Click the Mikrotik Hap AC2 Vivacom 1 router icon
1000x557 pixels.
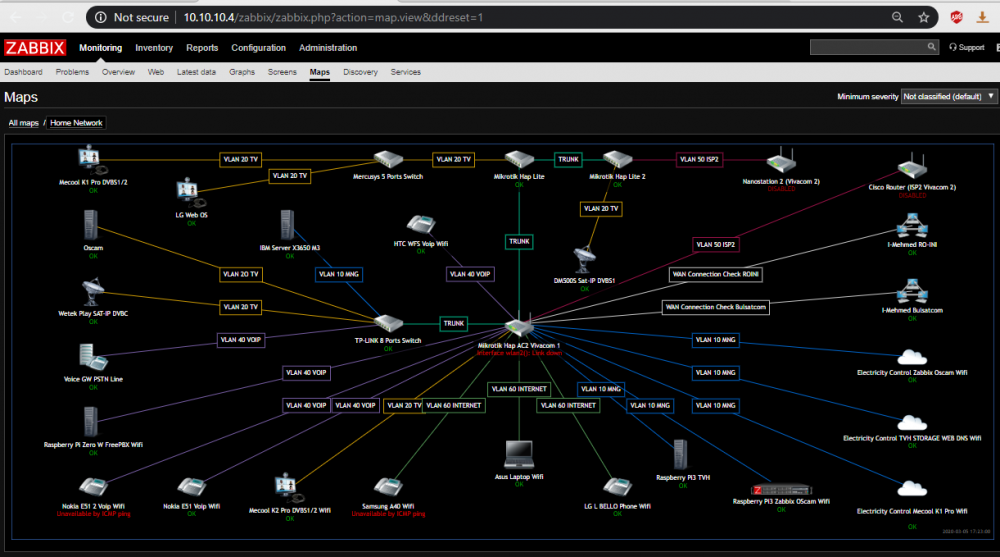coord(519,324)
